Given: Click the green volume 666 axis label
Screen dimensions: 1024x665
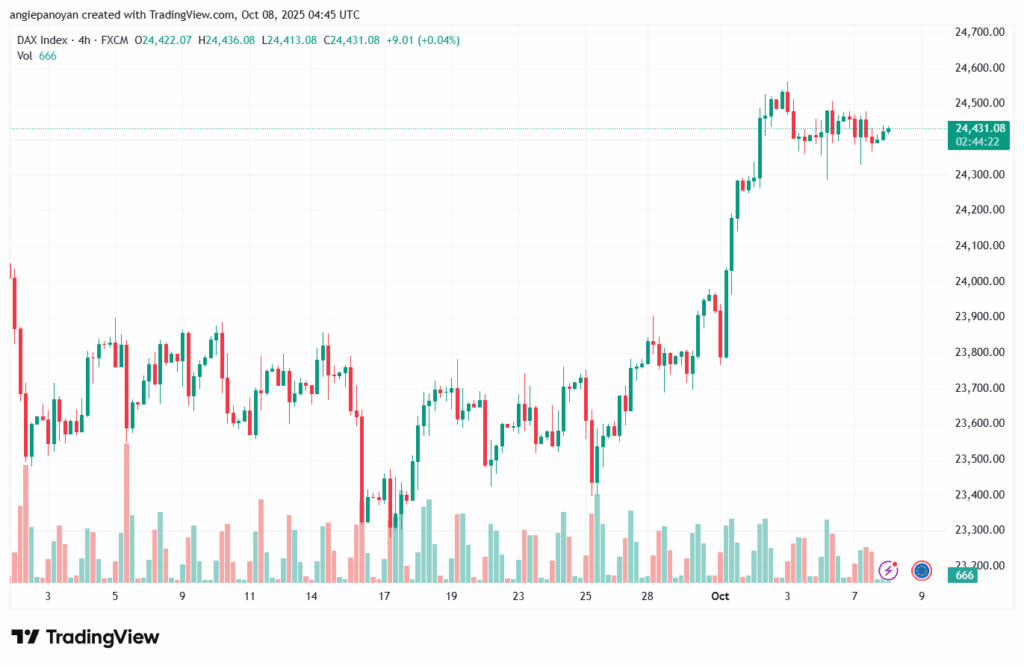Looking at the screenshot, I should tap(964, 575).
